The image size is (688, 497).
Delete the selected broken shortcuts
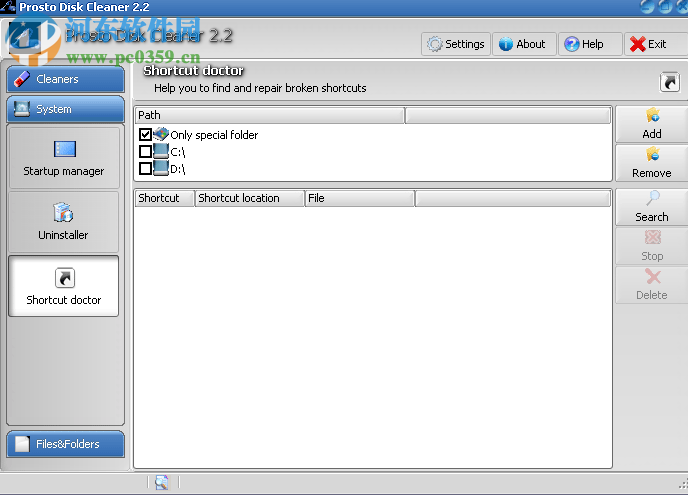click(652, 285)
